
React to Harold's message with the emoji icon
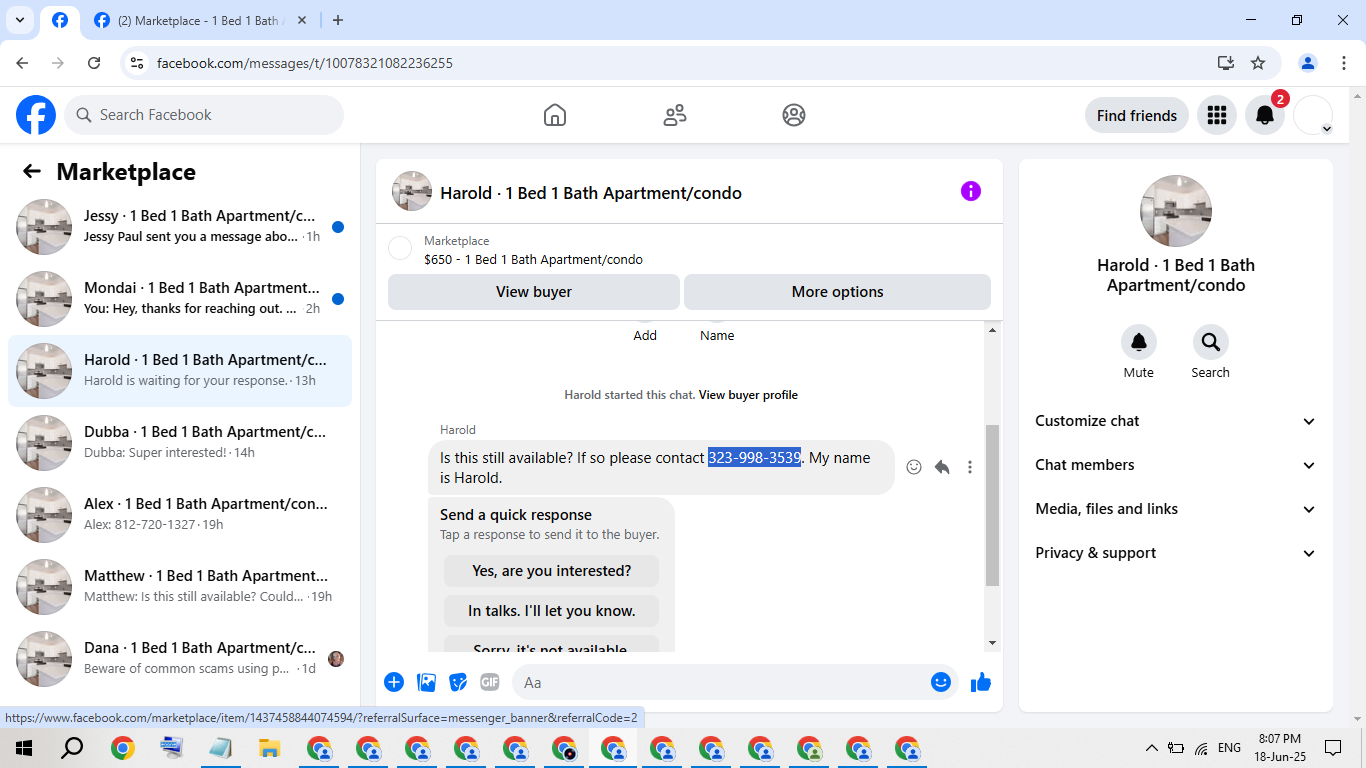point(914,467)
